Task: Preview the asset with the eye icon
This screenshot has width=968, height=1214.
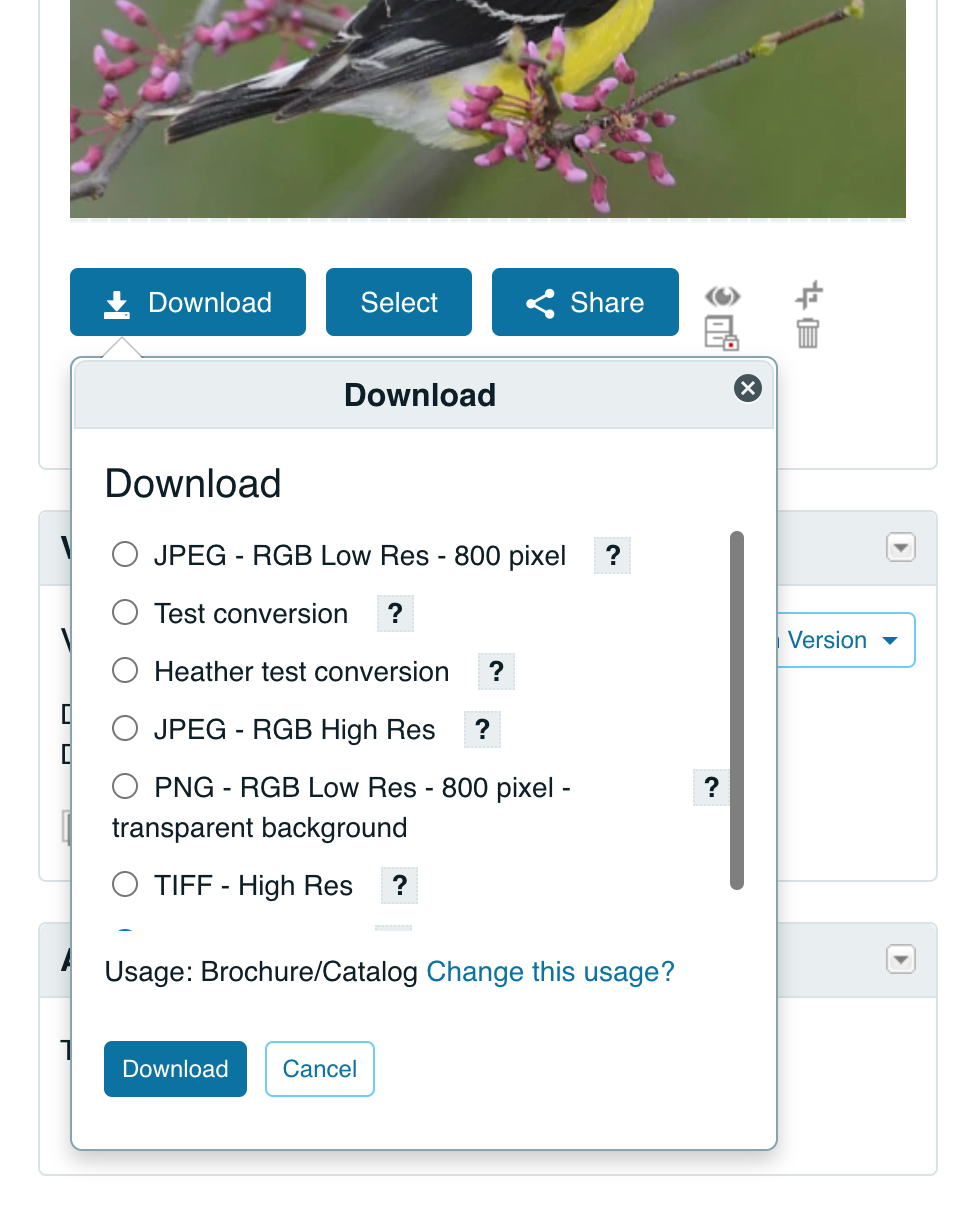Action: coord(722,296)
